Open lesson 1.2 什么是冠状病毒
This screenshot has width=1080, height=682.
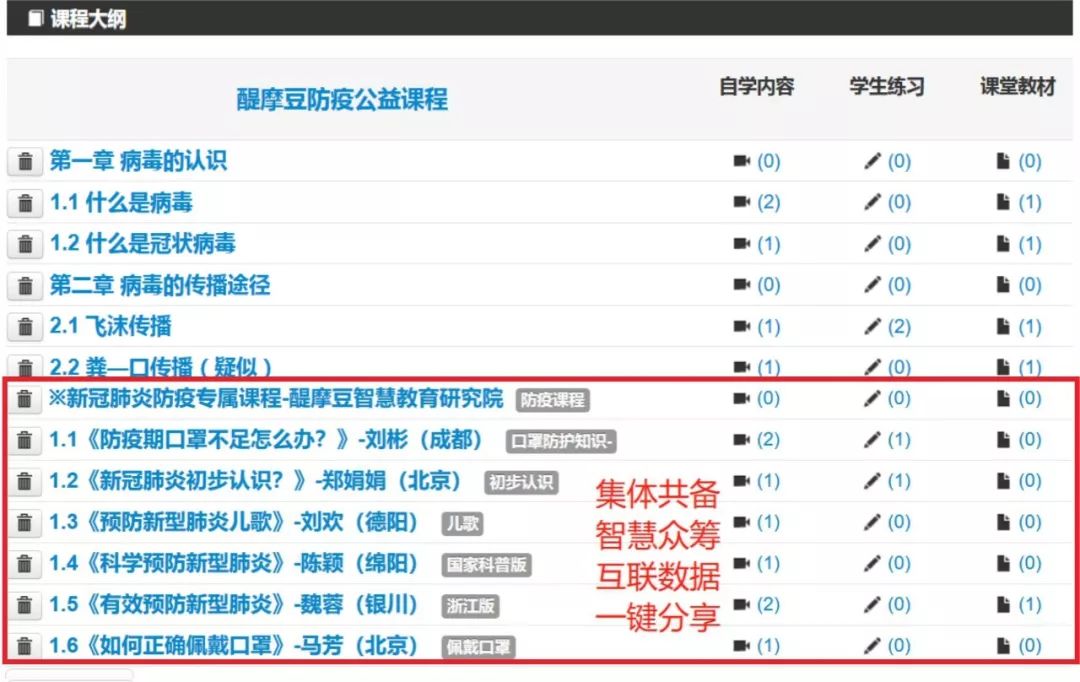coord(143,244)
